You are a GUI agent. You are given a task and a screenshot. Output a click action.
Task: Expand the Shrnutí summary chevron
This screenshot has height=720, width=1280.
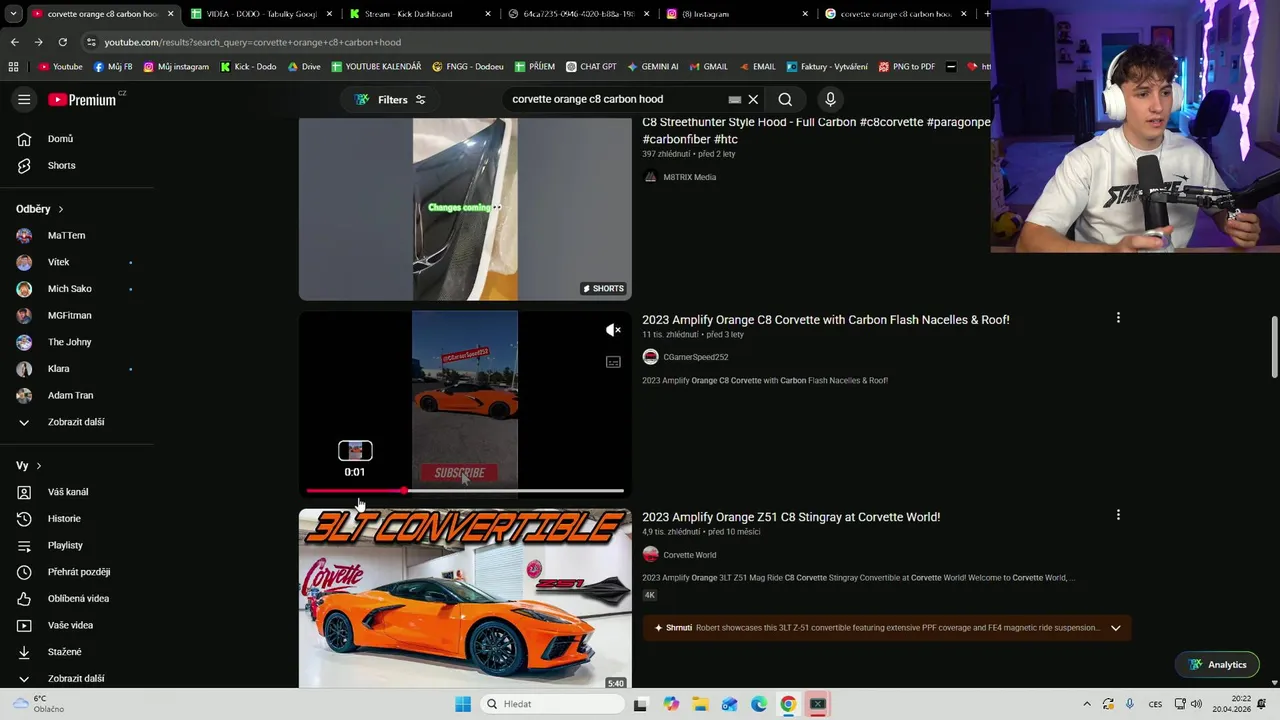[x=1115, y=628]
